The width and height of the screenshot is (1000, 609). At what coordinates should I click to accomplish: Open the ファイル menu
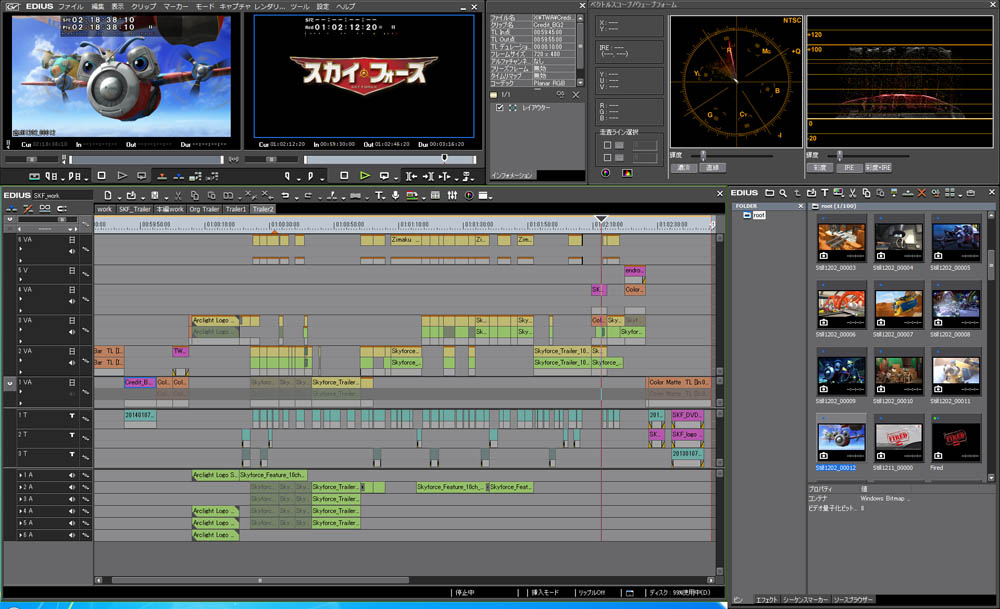[71, 6]
